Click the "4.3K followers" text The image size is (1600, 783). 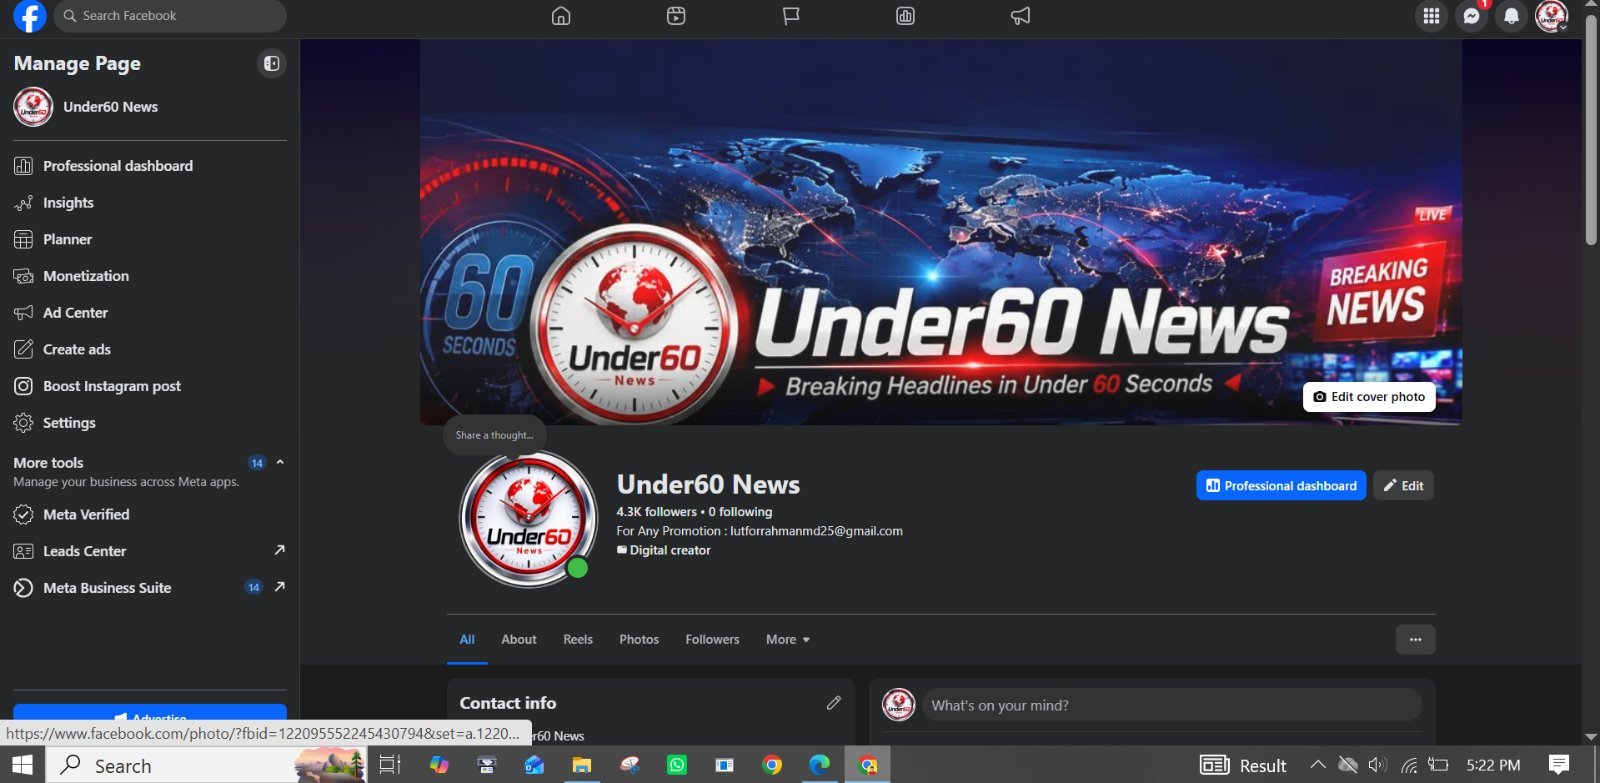[657, 512]
